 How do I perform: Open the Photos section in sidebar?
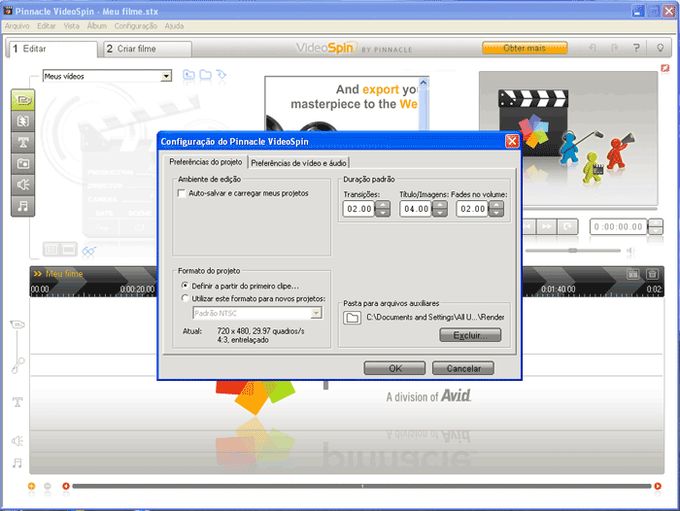point(23,164)
